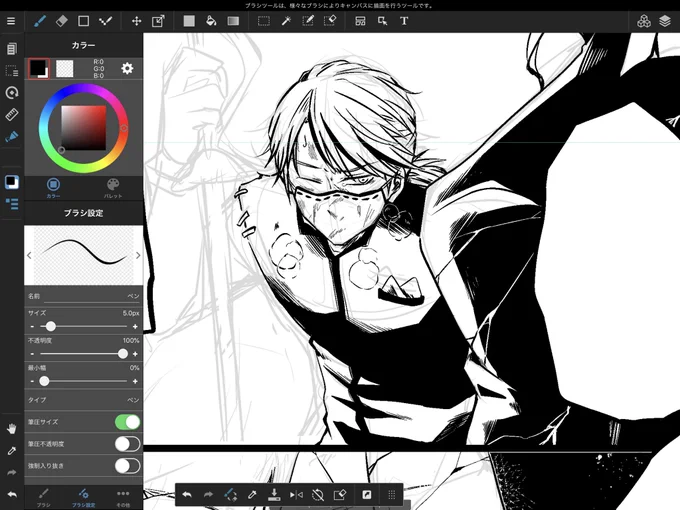Click the pen guide icon in left sidebar

click(12, 137)
